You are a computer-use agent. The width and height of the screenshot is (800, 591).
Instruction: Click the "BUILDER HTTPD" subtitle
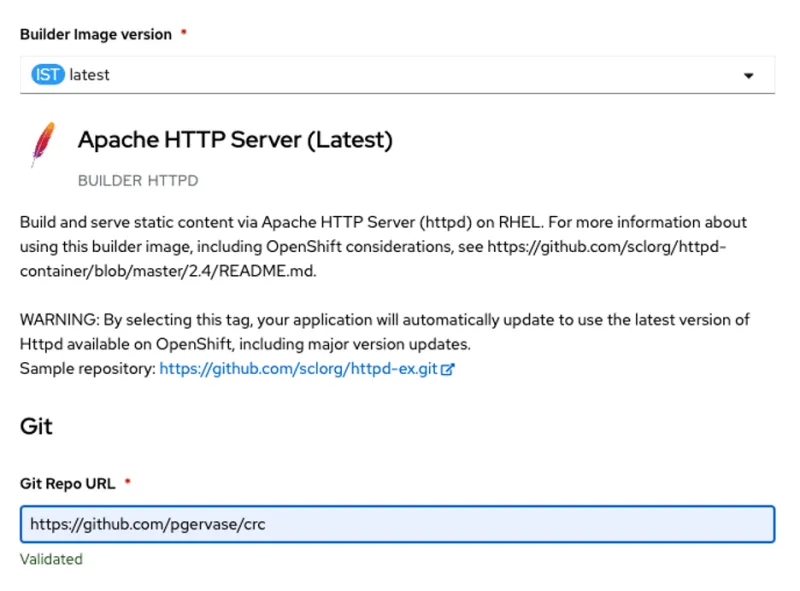[x=138, y=181]
